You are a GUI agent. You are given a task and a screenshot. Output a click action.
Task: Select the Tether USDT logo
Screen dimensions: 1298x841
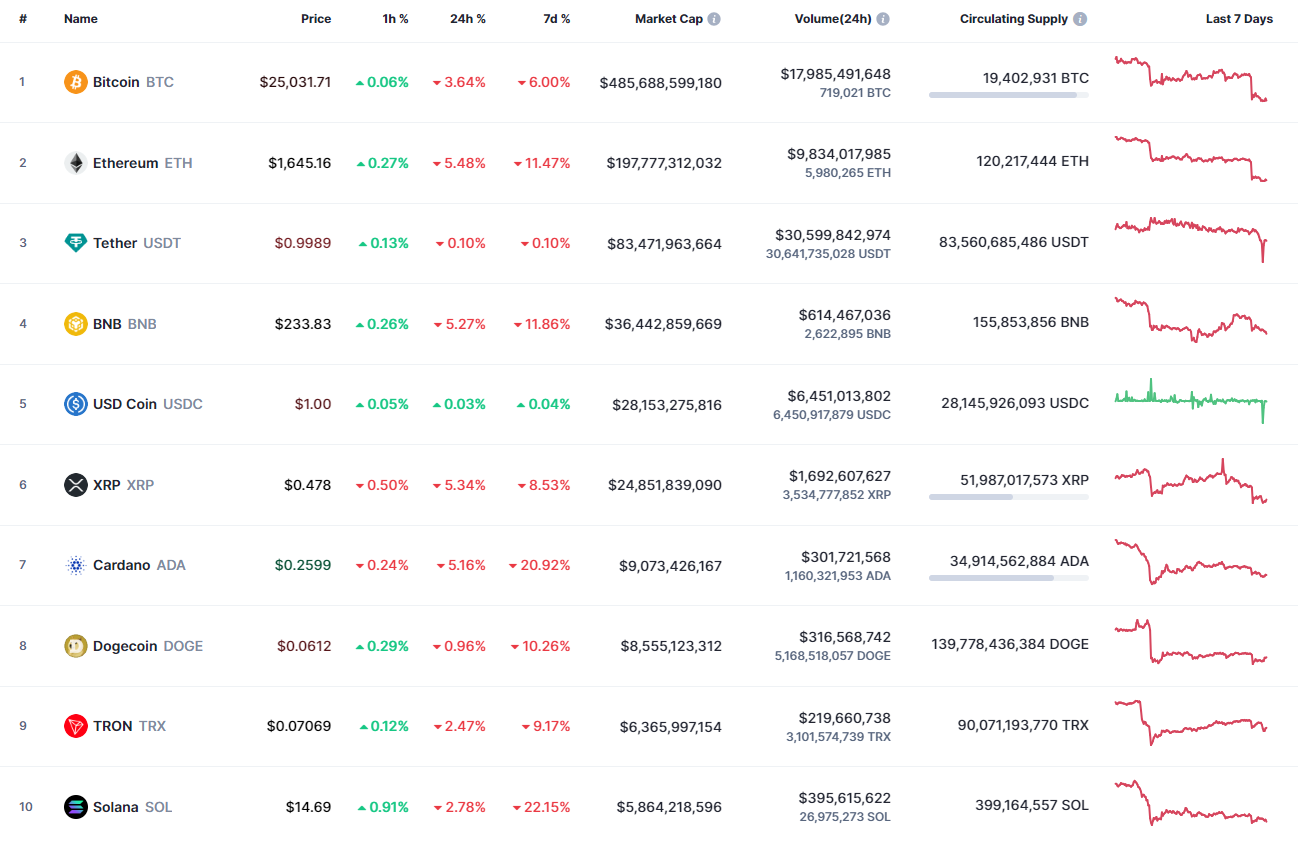(x=75, y=243)
